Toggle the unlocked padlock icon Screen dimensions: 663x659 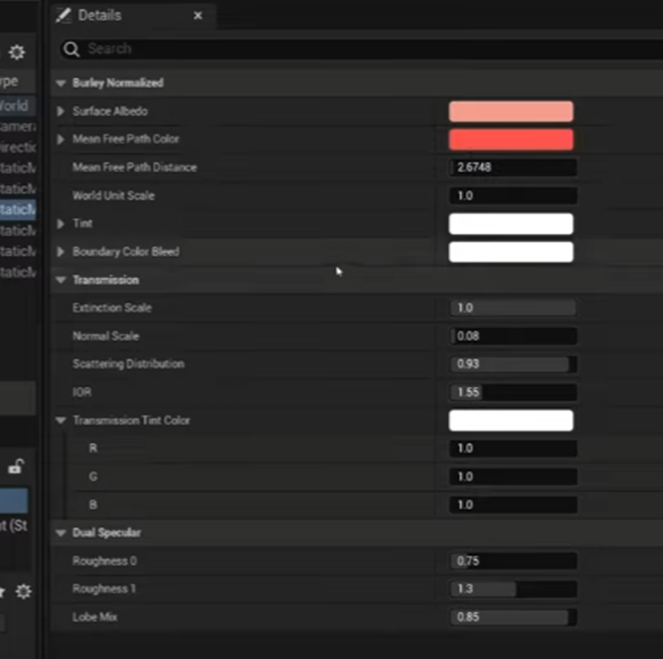[16, 466]
